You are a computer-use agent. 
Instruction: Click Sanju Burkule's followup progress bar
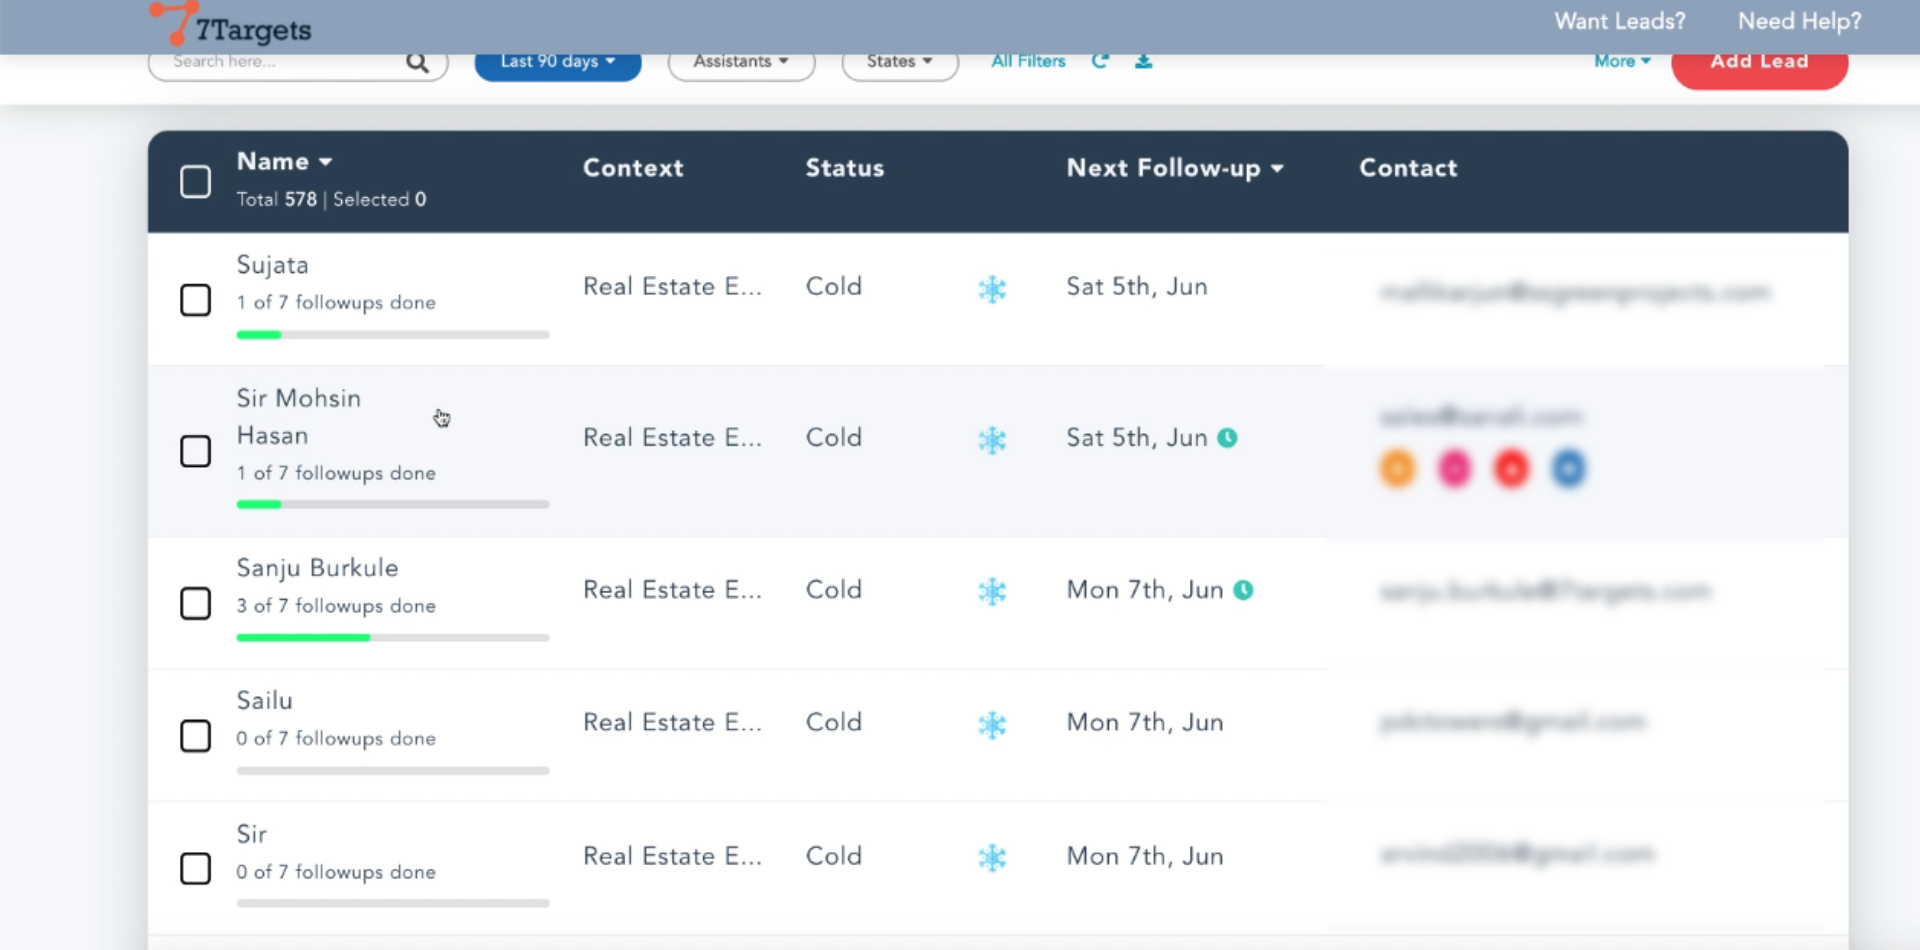point(392,637)
